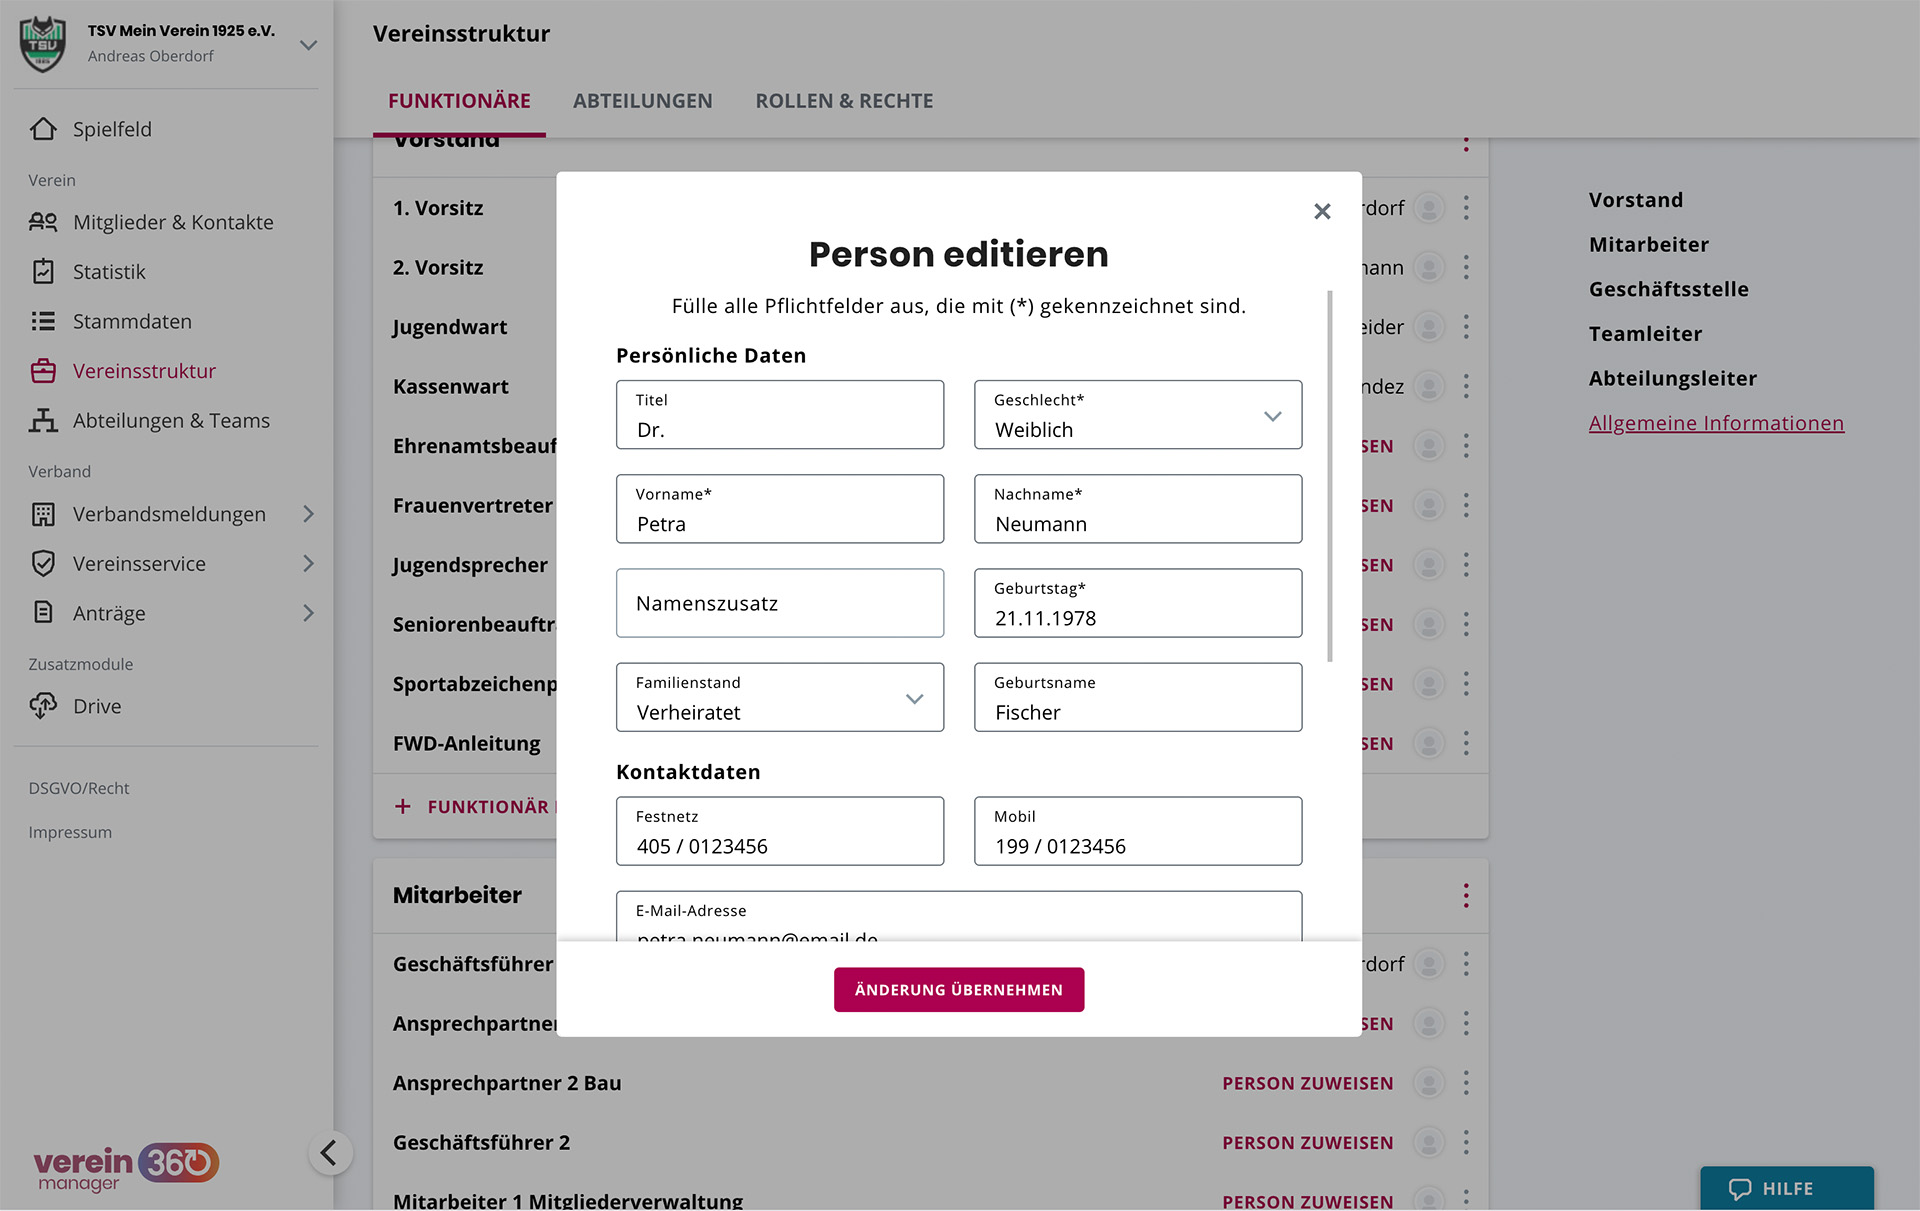This screenshot has width=1920, height=1211.
Task: Open Mitglieder & Kontakte people icon
Action: point(43,222)
